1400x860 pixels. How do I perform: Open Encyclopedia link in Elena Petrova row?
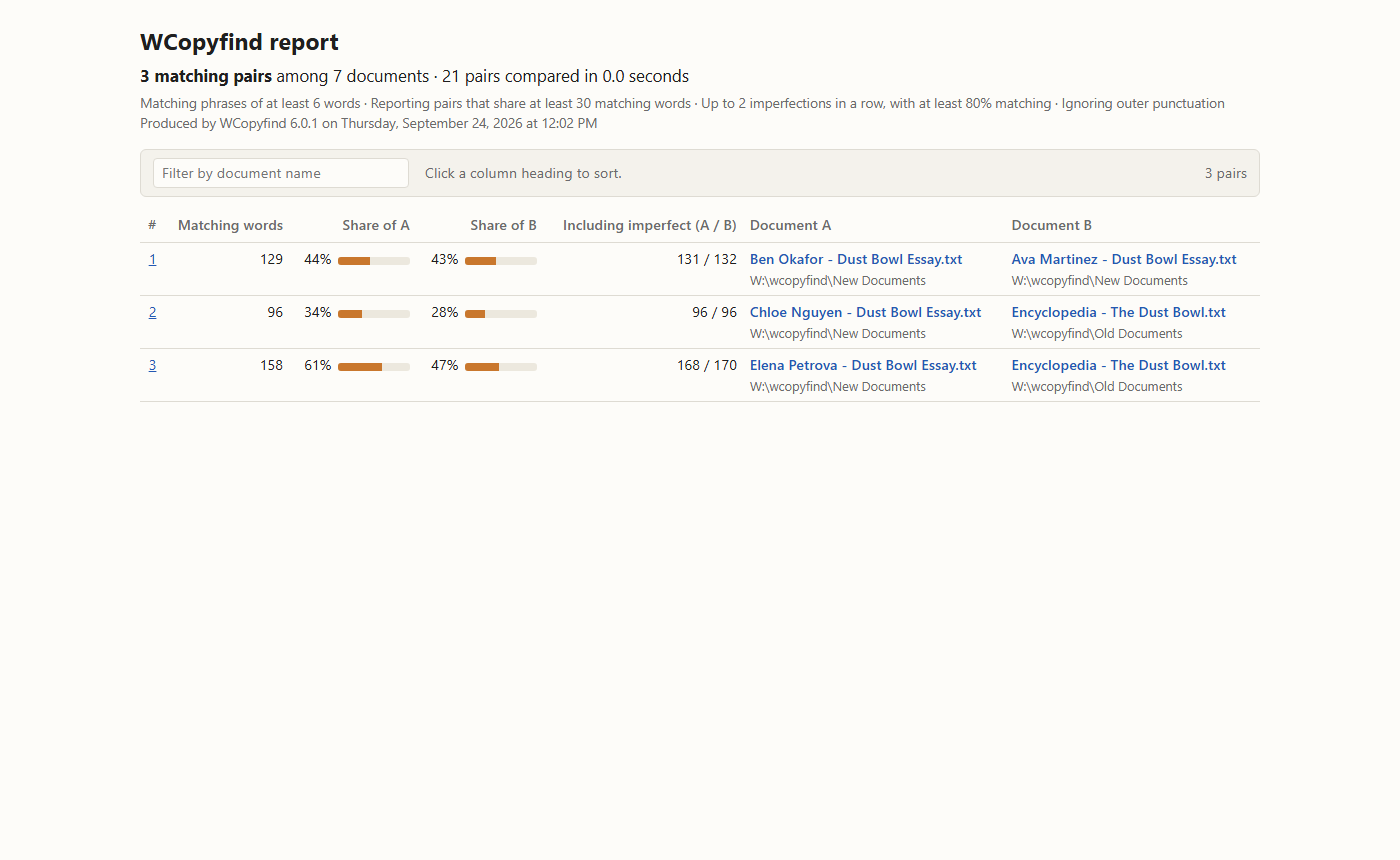coord(1119,365)
